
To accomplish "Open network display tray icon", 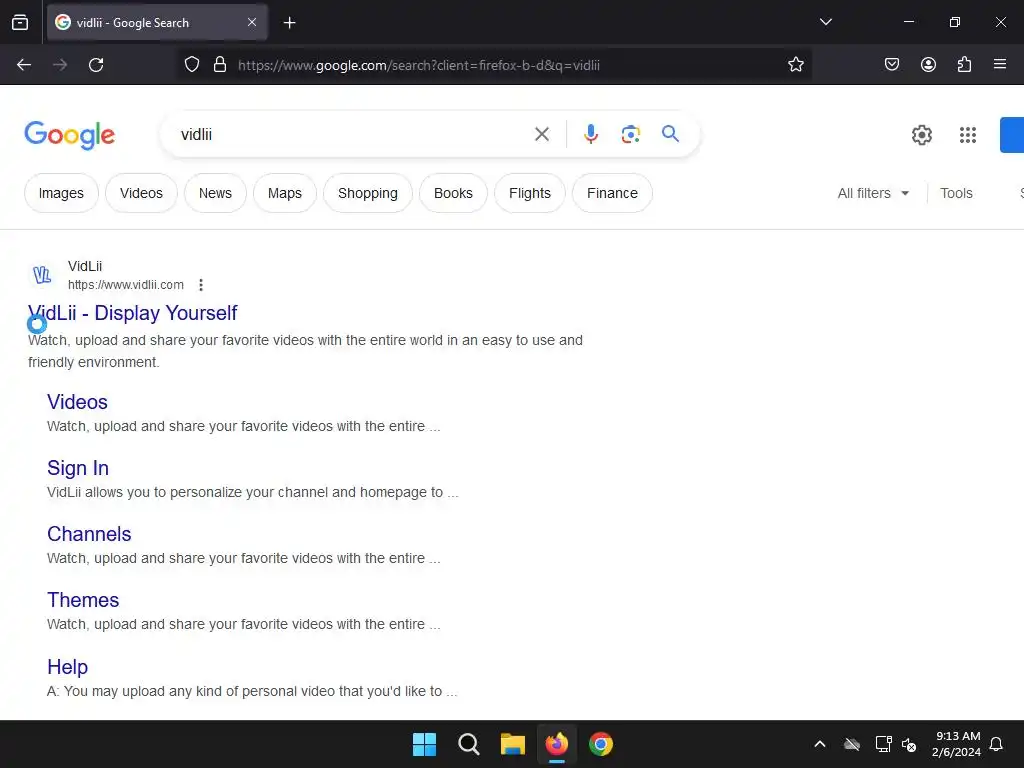I will pyautogui.click(x=883, y=744).
